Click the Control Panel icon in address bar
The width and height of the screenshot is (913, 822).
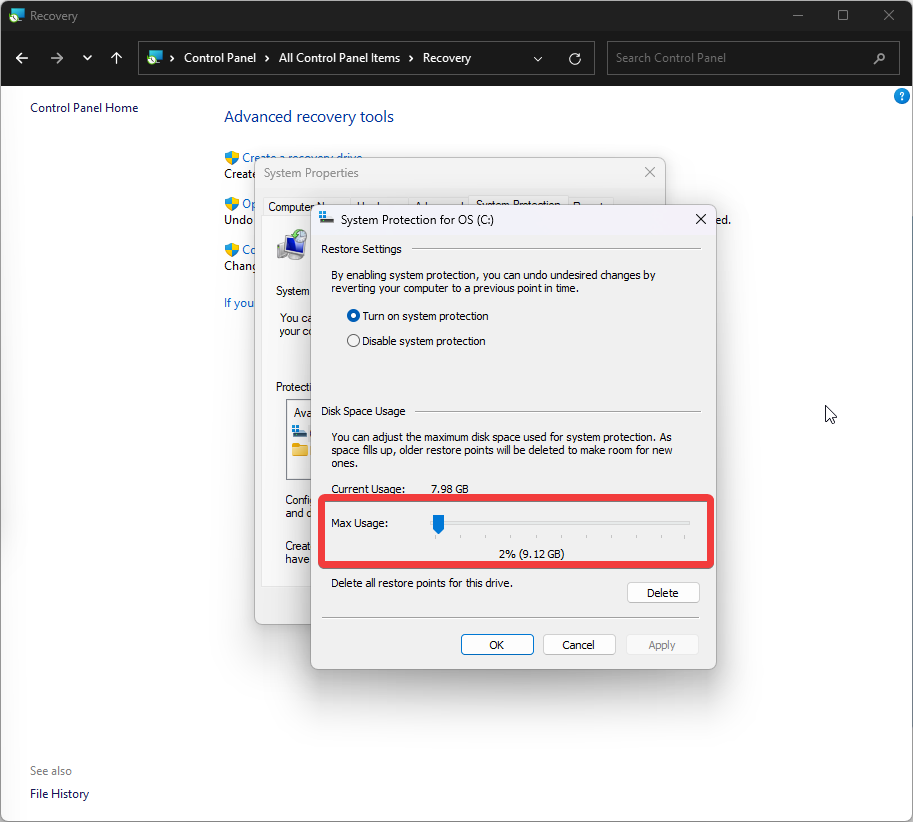coord(155,58)
